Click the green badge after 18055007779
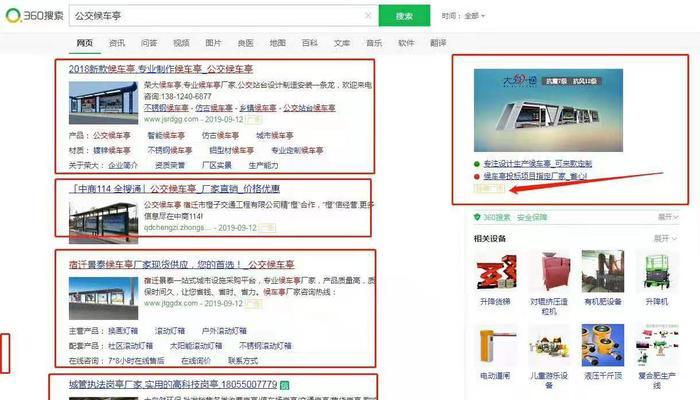This screenshot has width=700, height=400. tap(284, 384)
